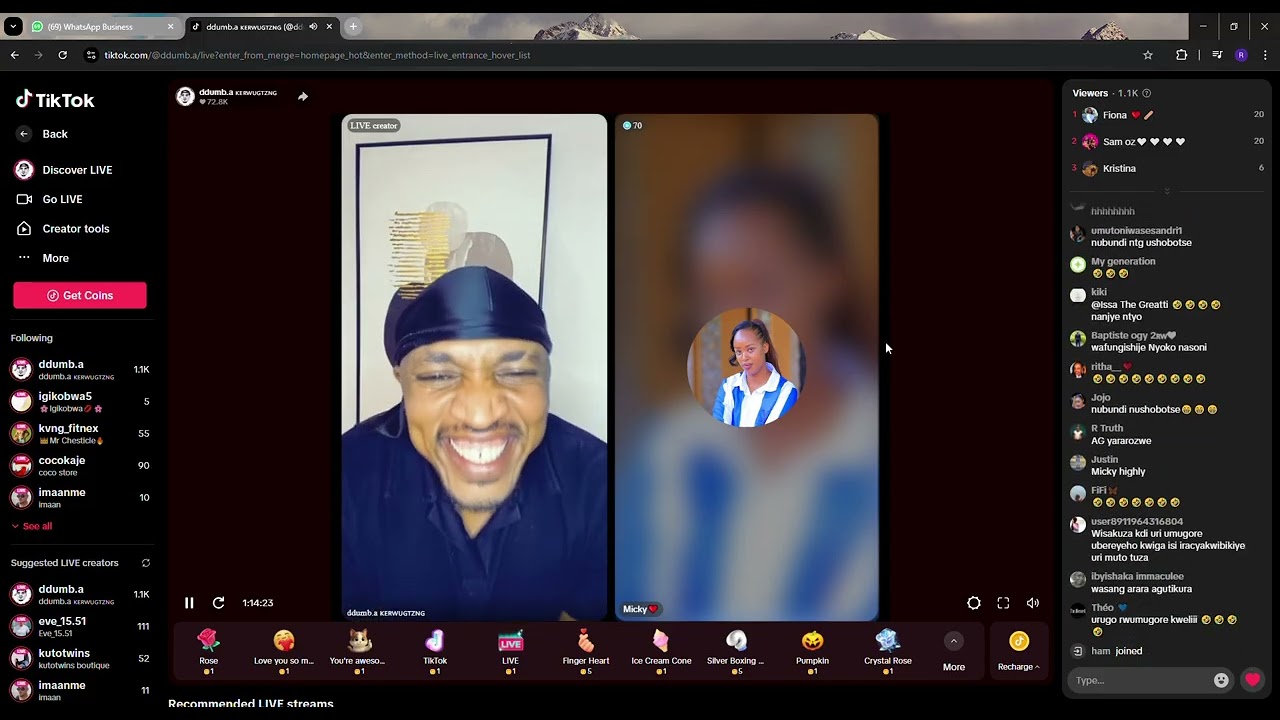This screenshot has height=720, width=1280.
Task: Open eve_15.51 suggested live
Action: tap(80, 626)
